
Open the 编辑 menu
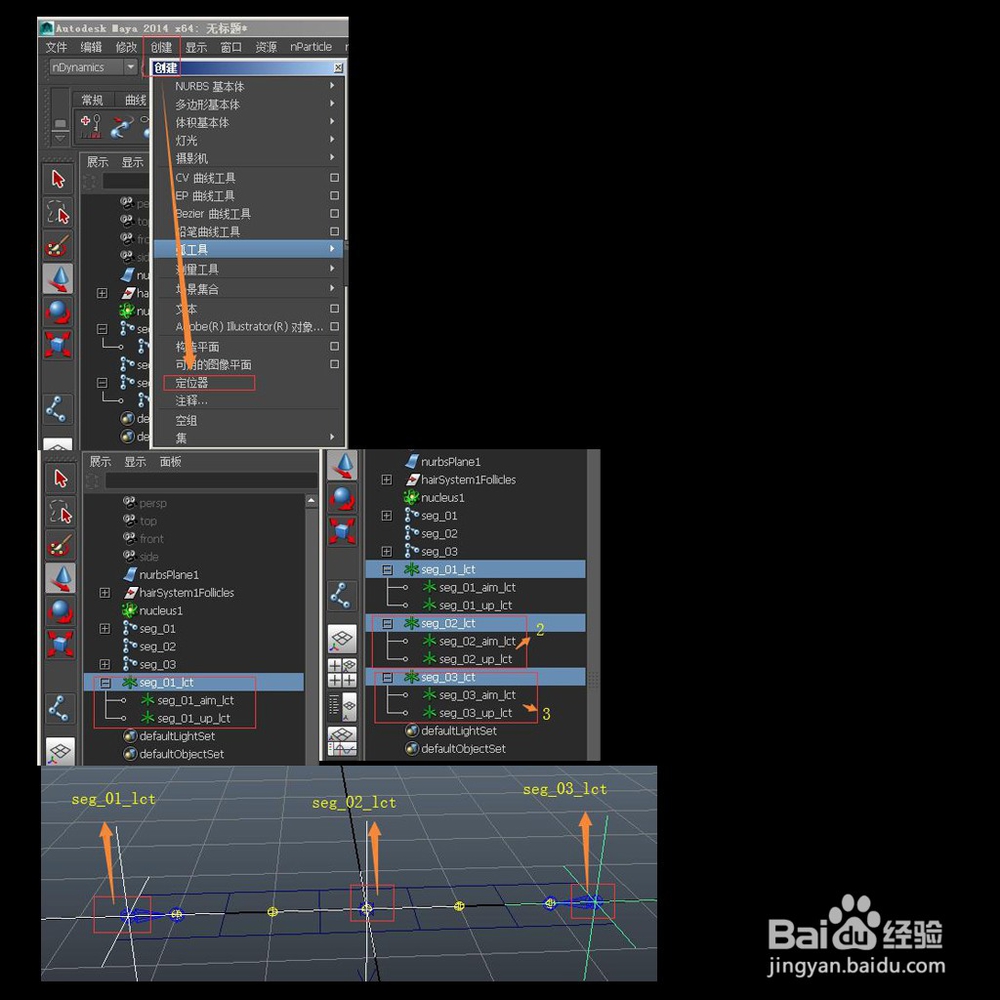coord(91,47)
